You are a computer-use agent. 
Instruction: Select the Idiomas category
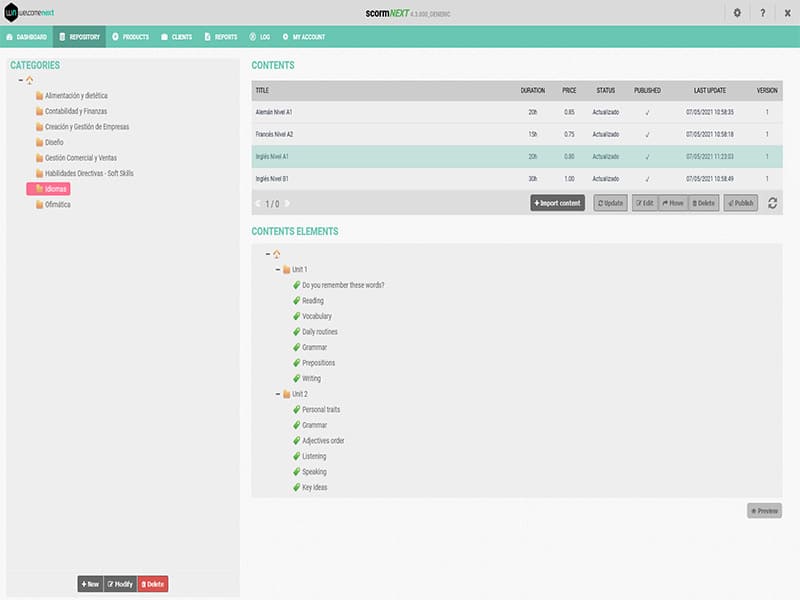48,189
